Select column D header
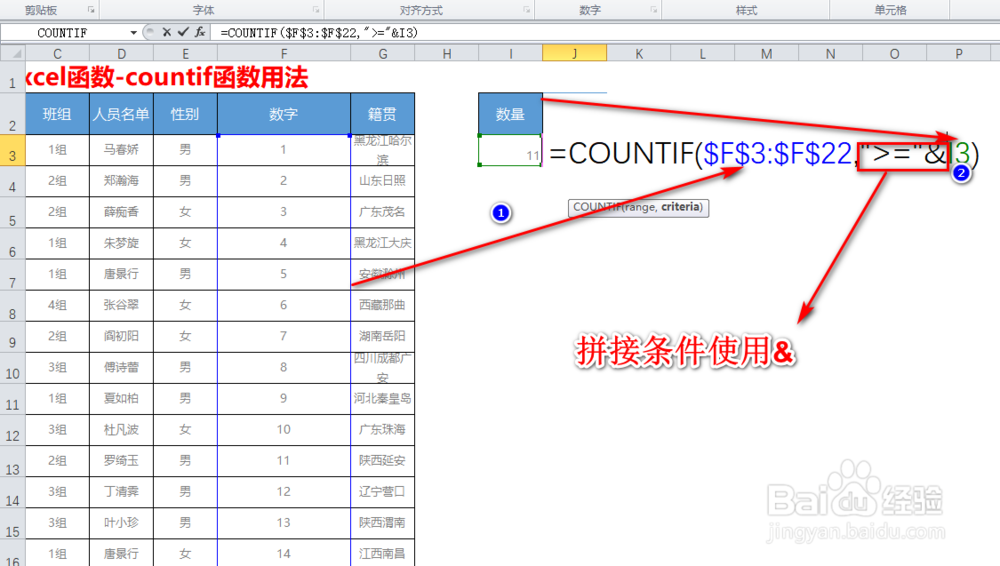1000x566 pixels. click(121, 54)
